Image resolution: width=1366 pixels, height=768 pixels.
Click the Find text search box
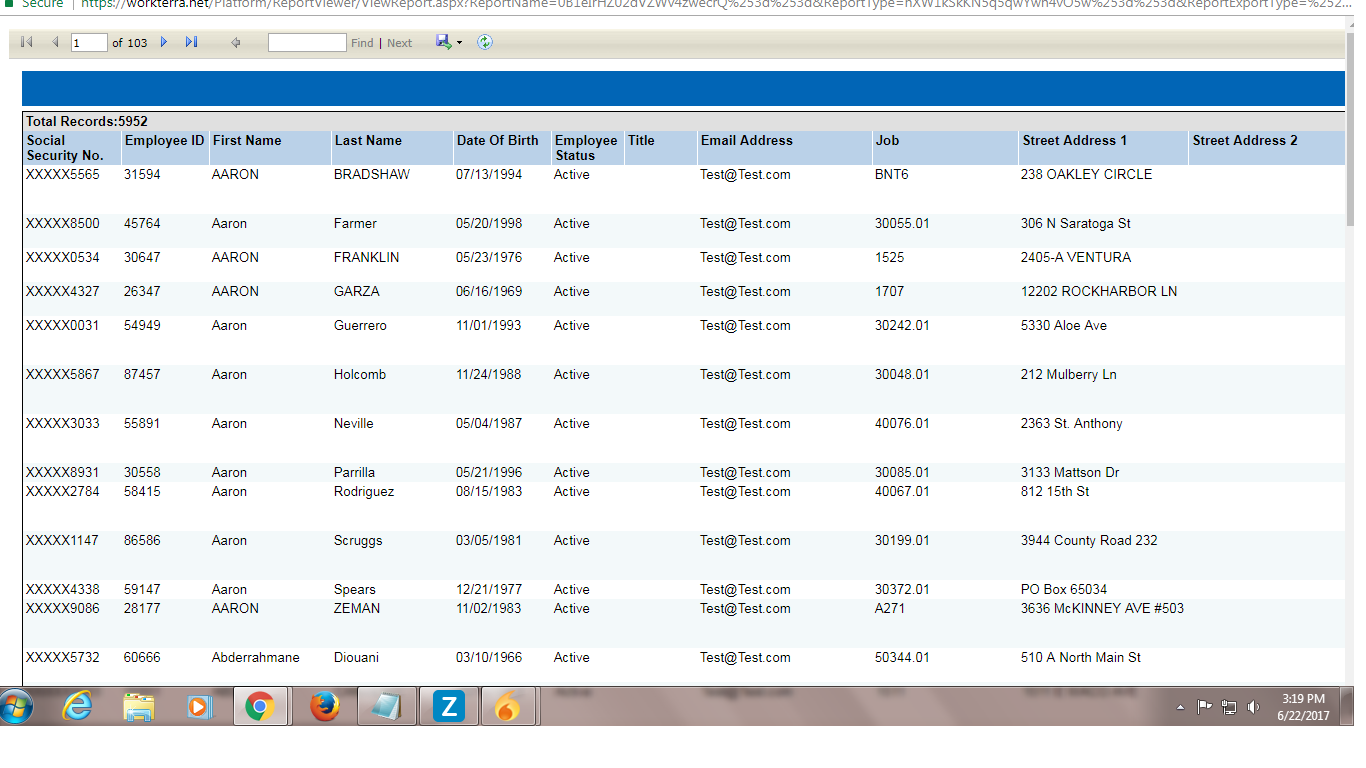click(x=307, y=43)
